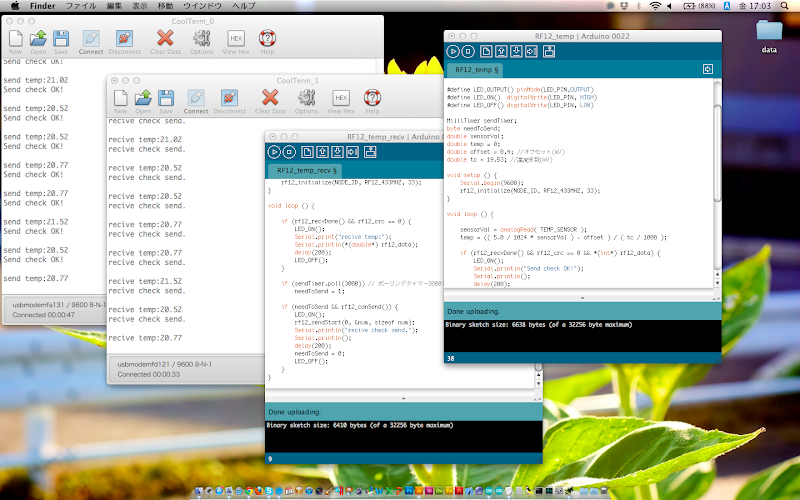This screenshot has height=500, width=800.
Task: Click Open icon in CoolTerm_1 toolbar
Action: tap(143, 98)
